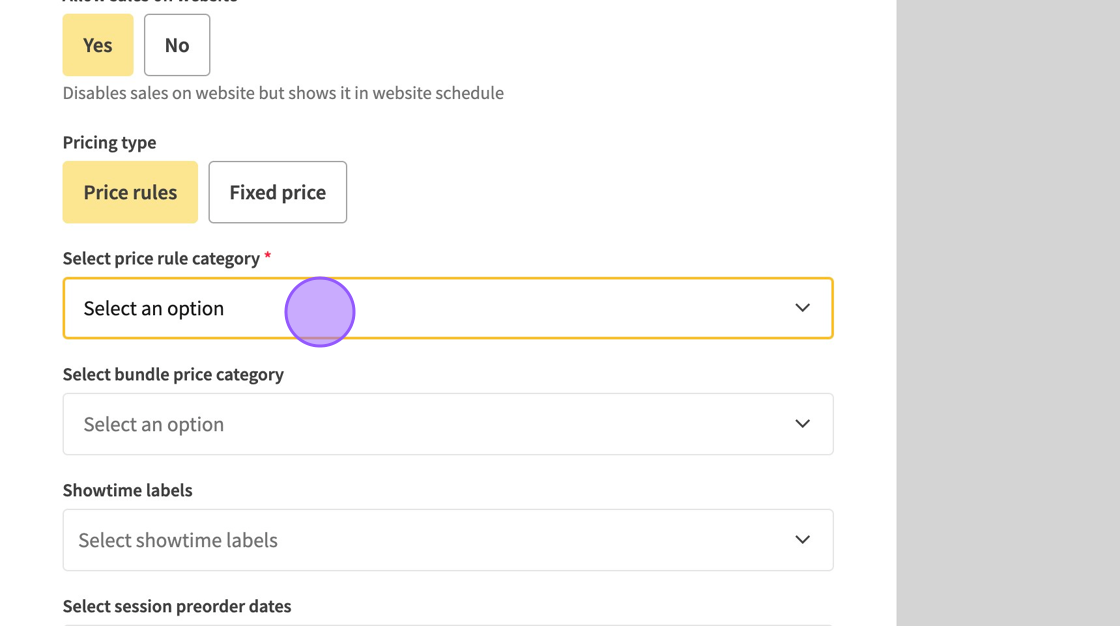Click the 'Select price rule category' label

[x=161, y=258]
